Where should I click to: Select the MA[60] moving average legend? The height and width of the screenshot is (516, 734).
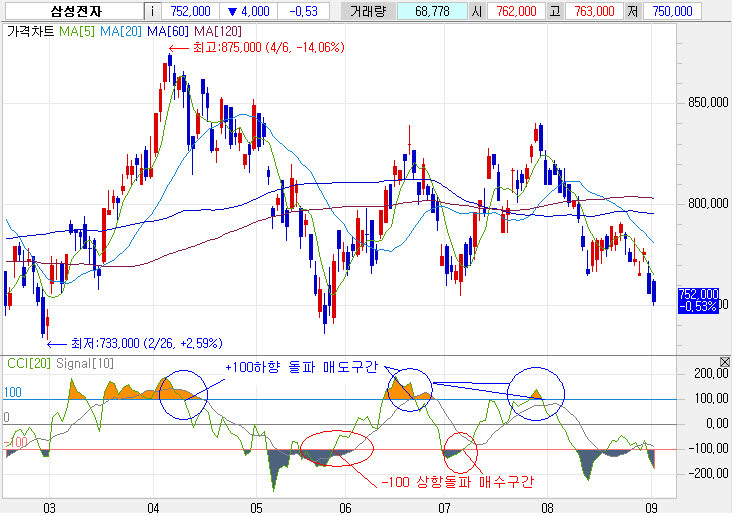click(x=168, y=32)
